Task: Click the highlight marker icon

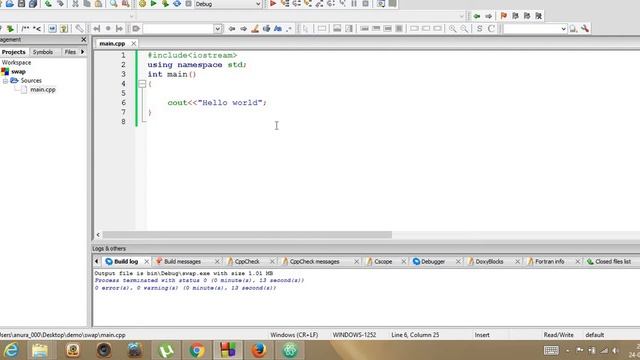Action: (255, 29)
